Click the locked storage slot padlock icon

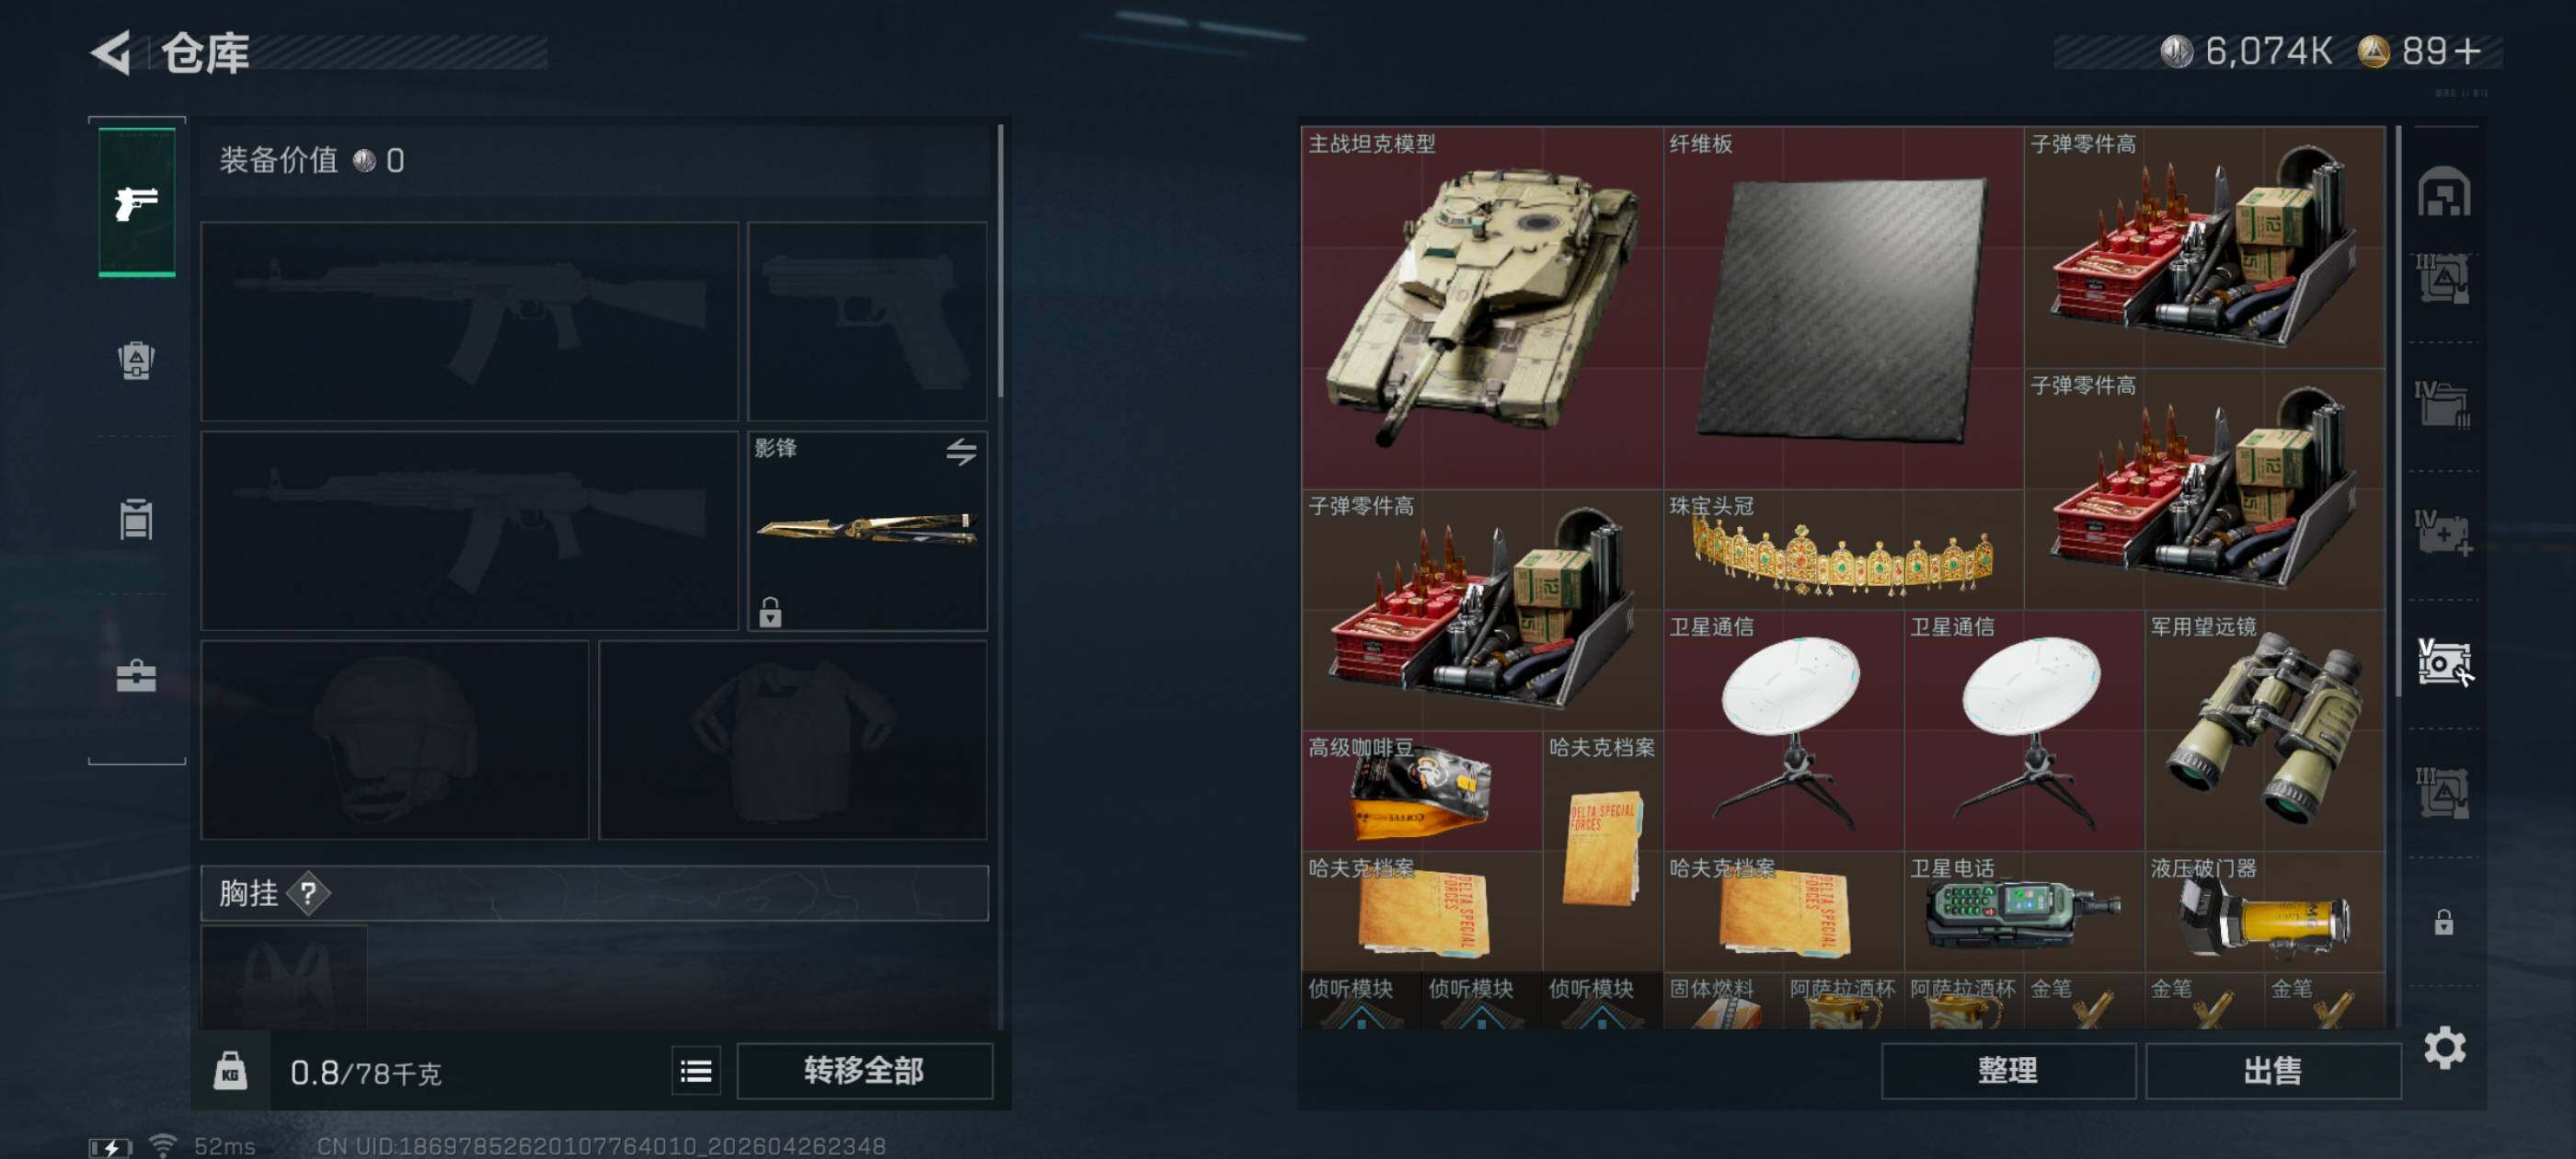(x=2444, y=922)
